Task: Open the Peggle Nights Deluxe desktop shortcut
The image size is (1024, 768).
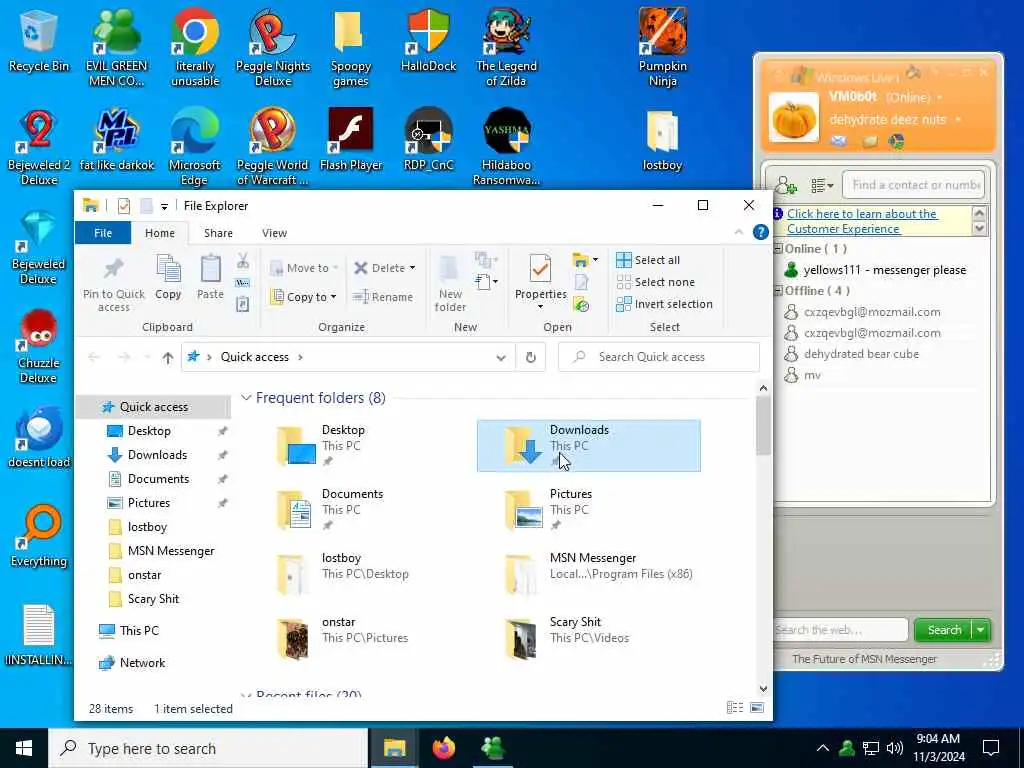Action: 272,47
